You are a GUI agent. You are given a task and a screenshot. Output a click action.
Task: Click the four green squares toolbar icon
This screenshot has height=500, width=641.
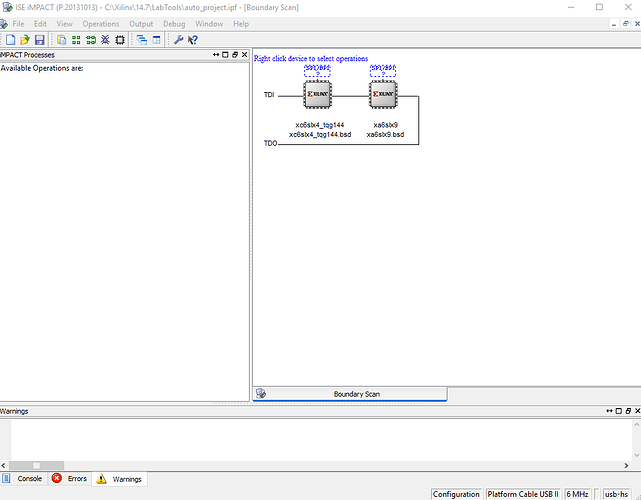pyautogui.click(x=76, y=40)
